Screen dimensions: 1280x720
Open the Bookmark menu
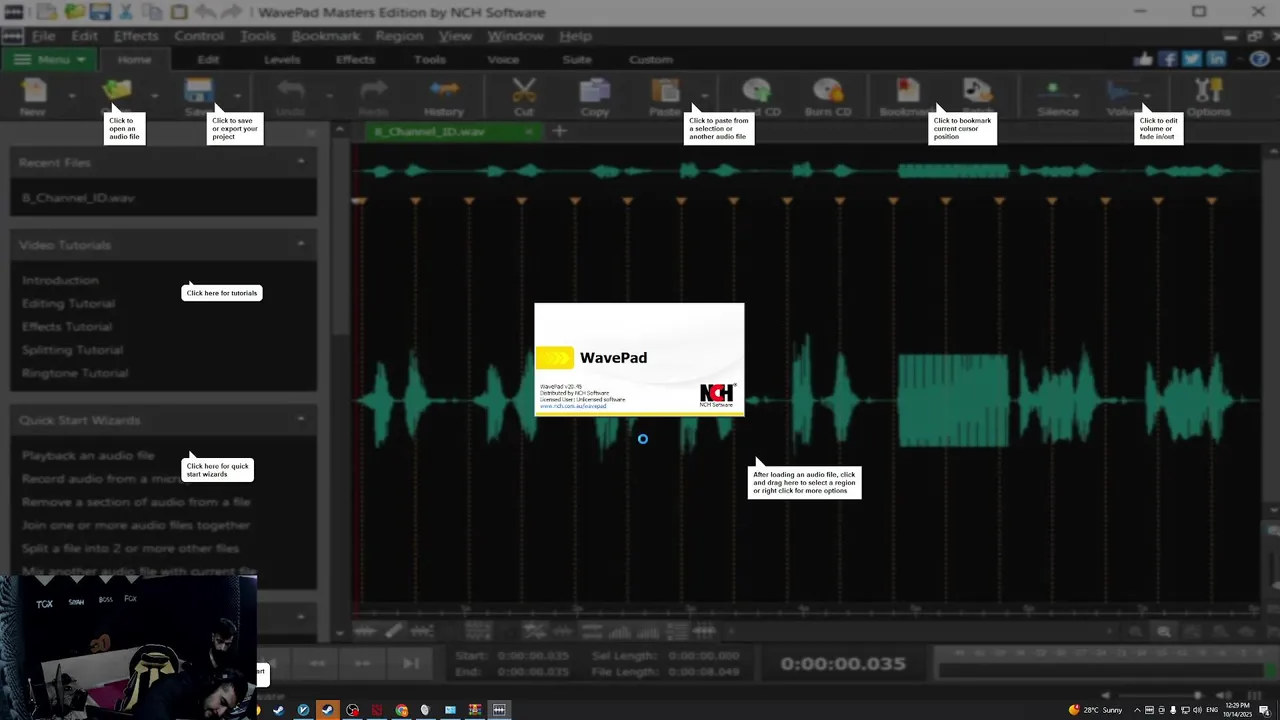click(x=326, y=36)
